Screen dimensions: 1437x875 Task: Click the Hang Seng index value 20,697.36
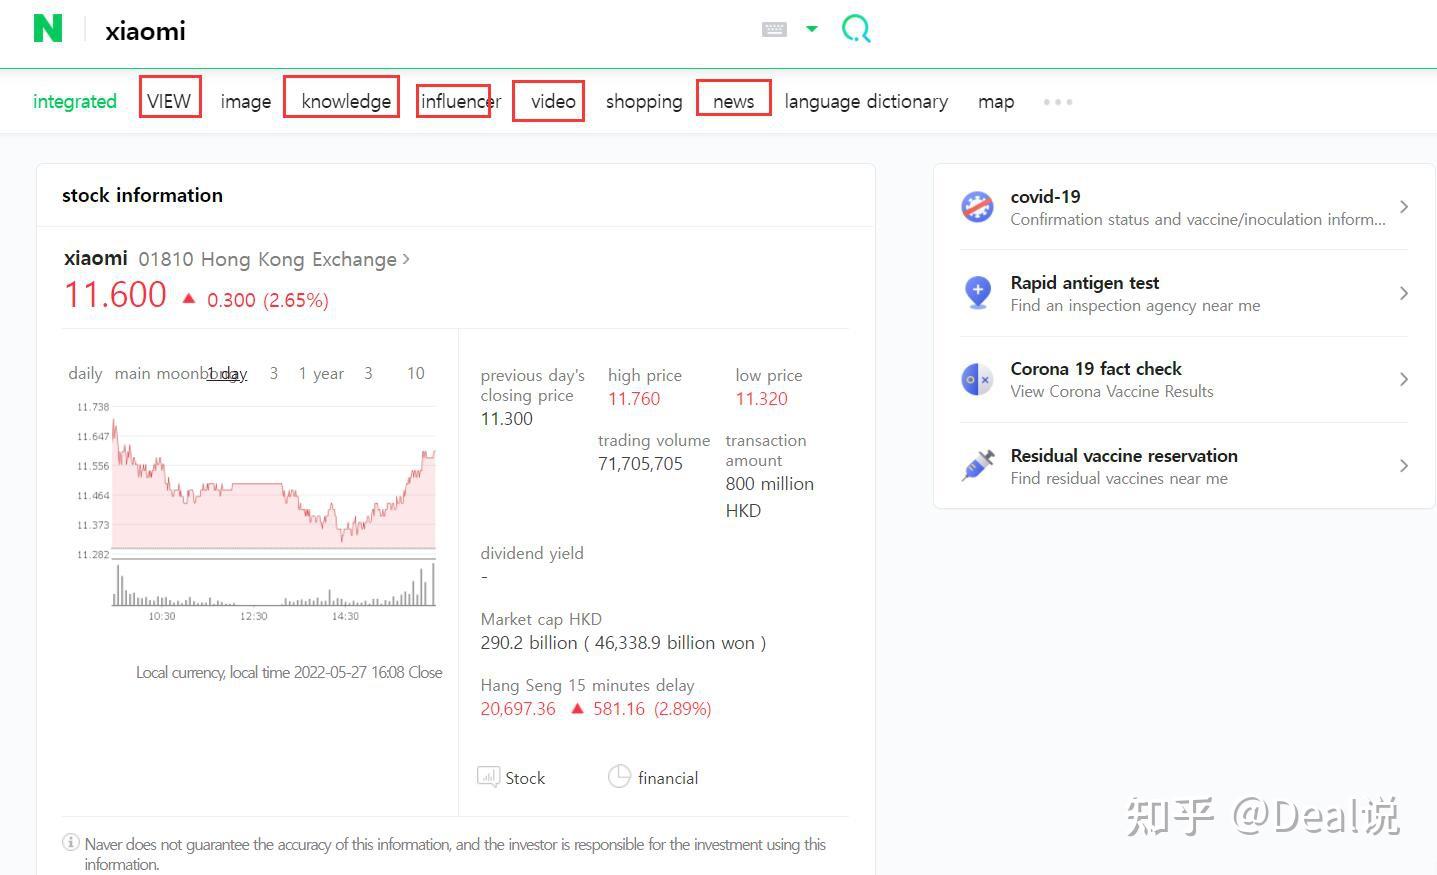point(518,709)
